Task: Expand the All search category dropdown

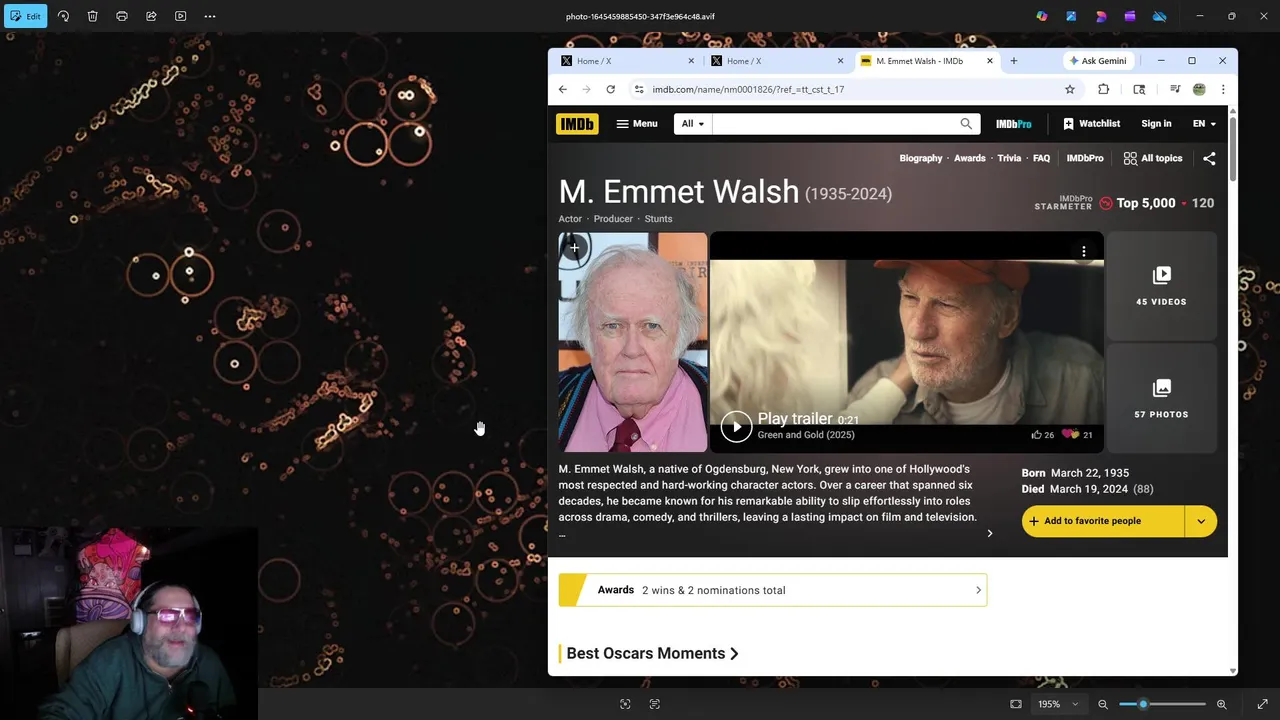Action: click(x=692, y=124)
